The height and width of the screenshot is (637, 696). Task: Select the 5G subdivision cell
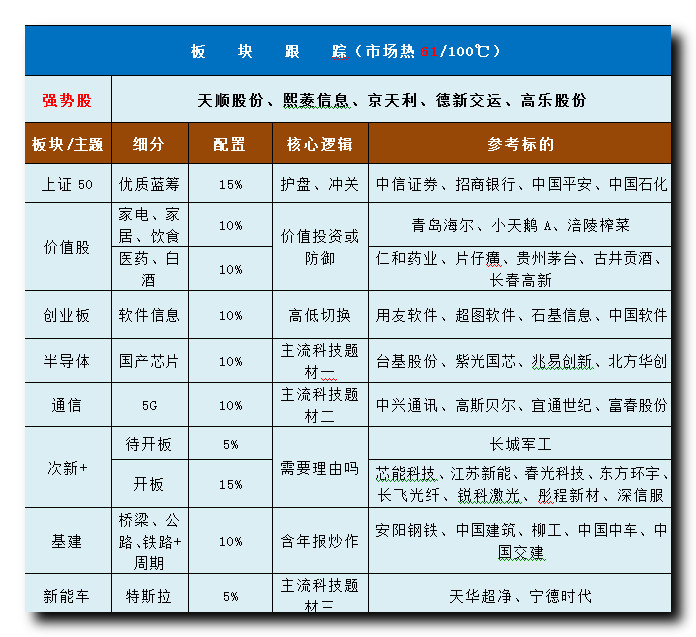click(x=149, y=406)
